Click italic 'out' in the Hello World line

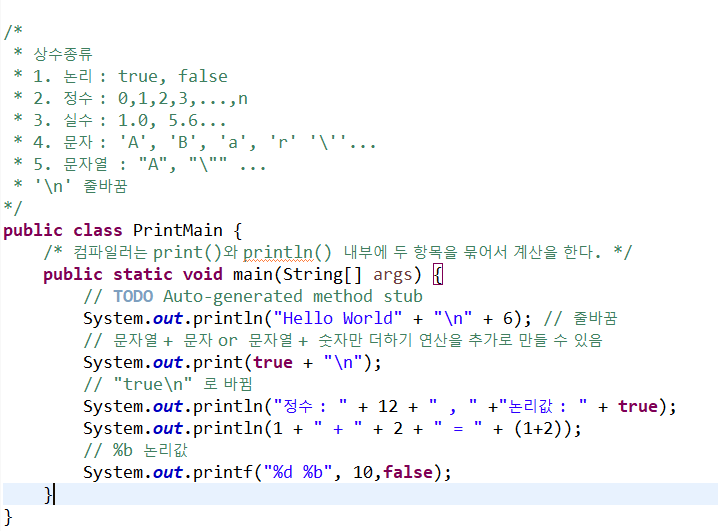click(168, 319)
